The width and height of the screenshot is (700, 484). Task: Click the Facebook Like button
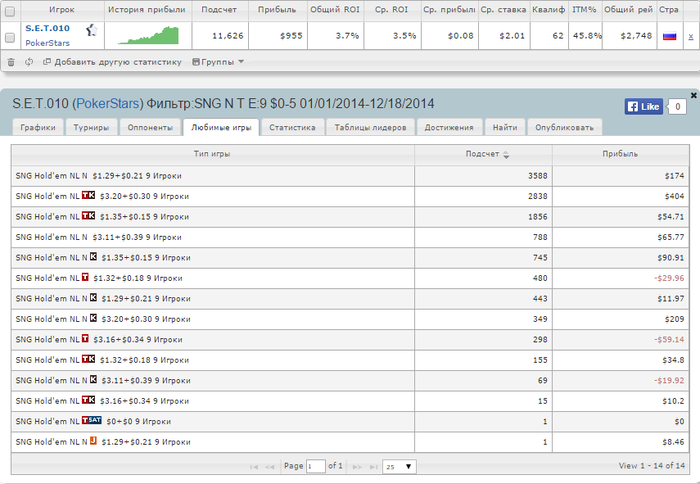(x=643, y=106)
